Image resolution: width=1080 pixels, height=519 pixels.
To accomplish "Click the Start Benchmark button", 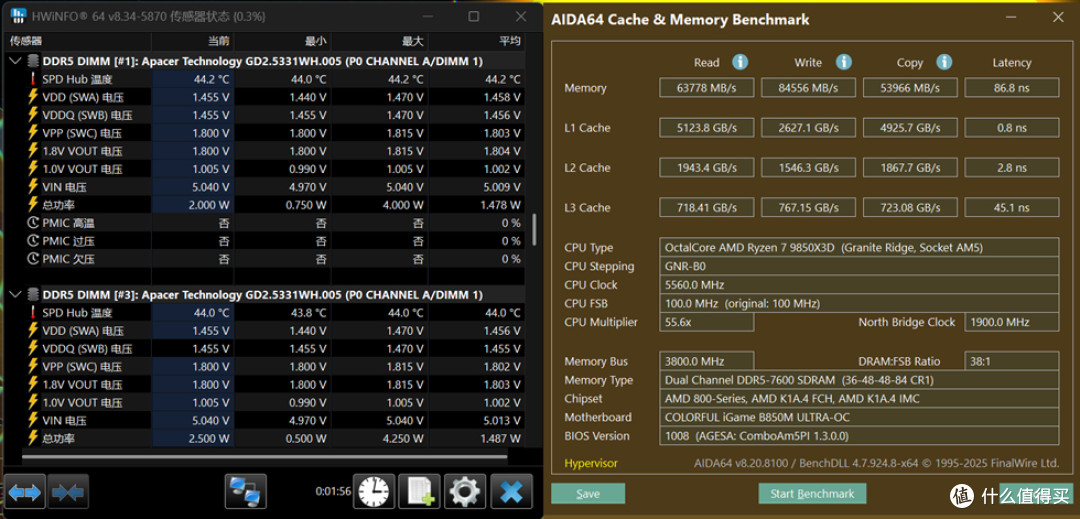I will coord(812,494).
